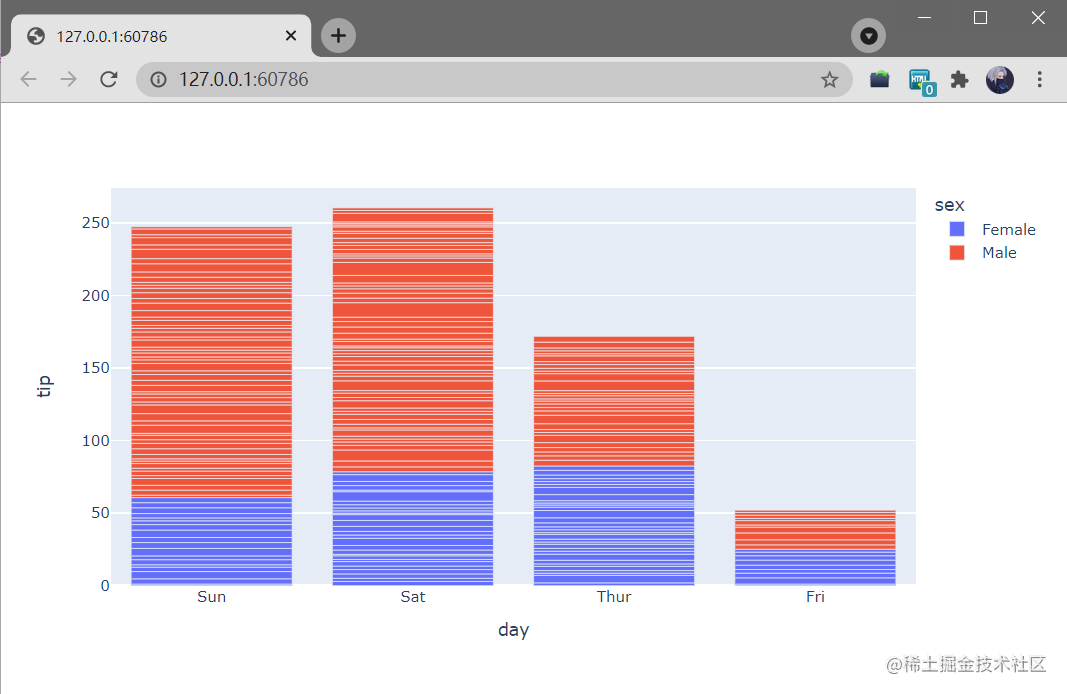Click the Fri x-axis label
Screen dimensions: 1067x694
[815, 597]
